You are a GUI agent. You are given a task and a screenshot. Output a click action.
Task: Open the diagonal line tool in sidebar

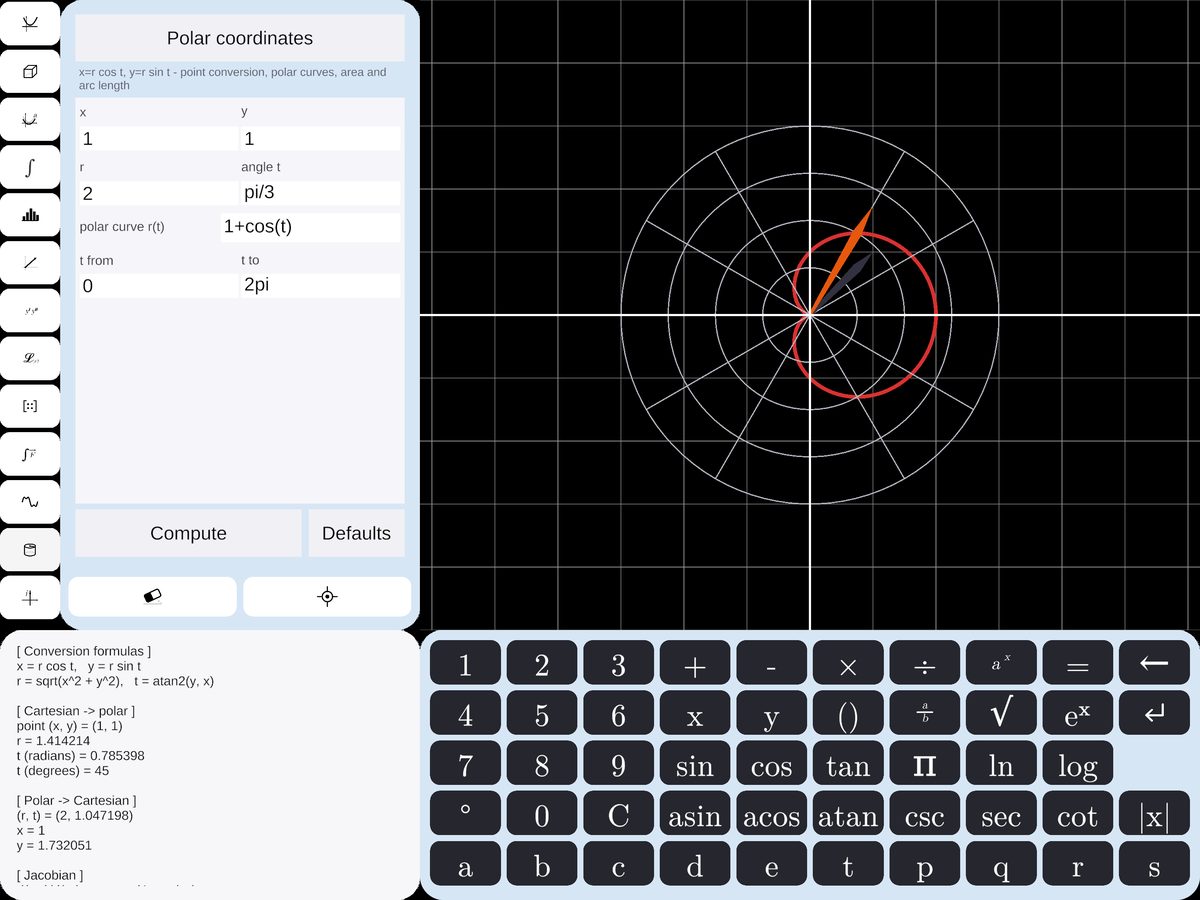pyautogui.click(x=30, y=264)
